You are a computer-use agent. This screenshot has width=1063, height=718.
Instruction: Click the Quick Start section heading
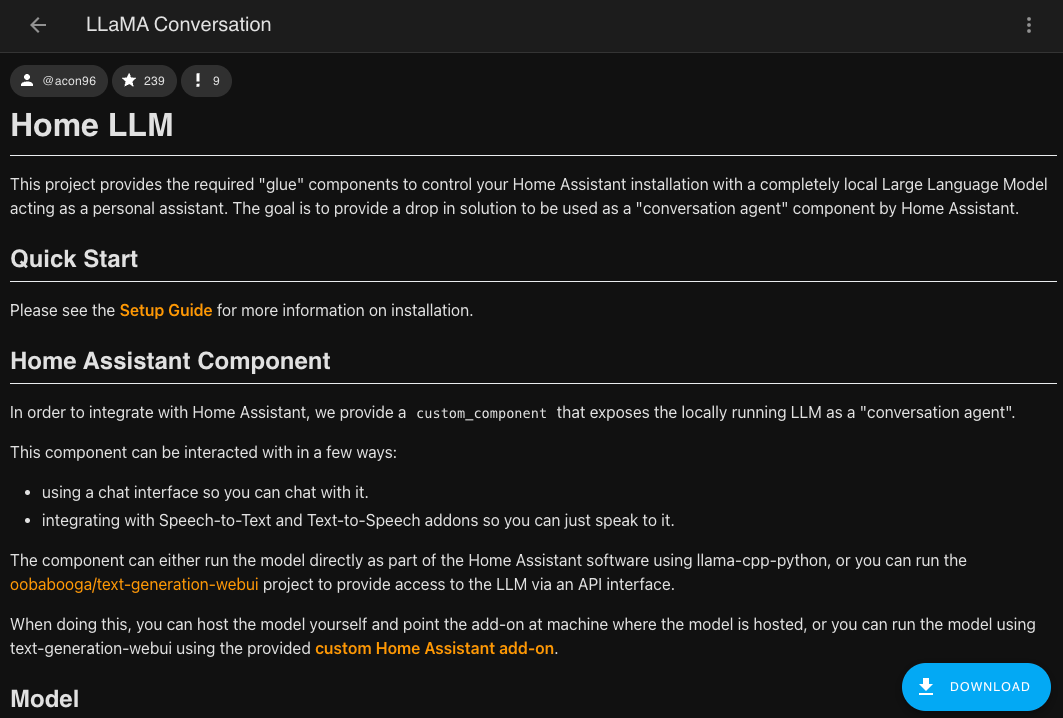click(74, 259)
